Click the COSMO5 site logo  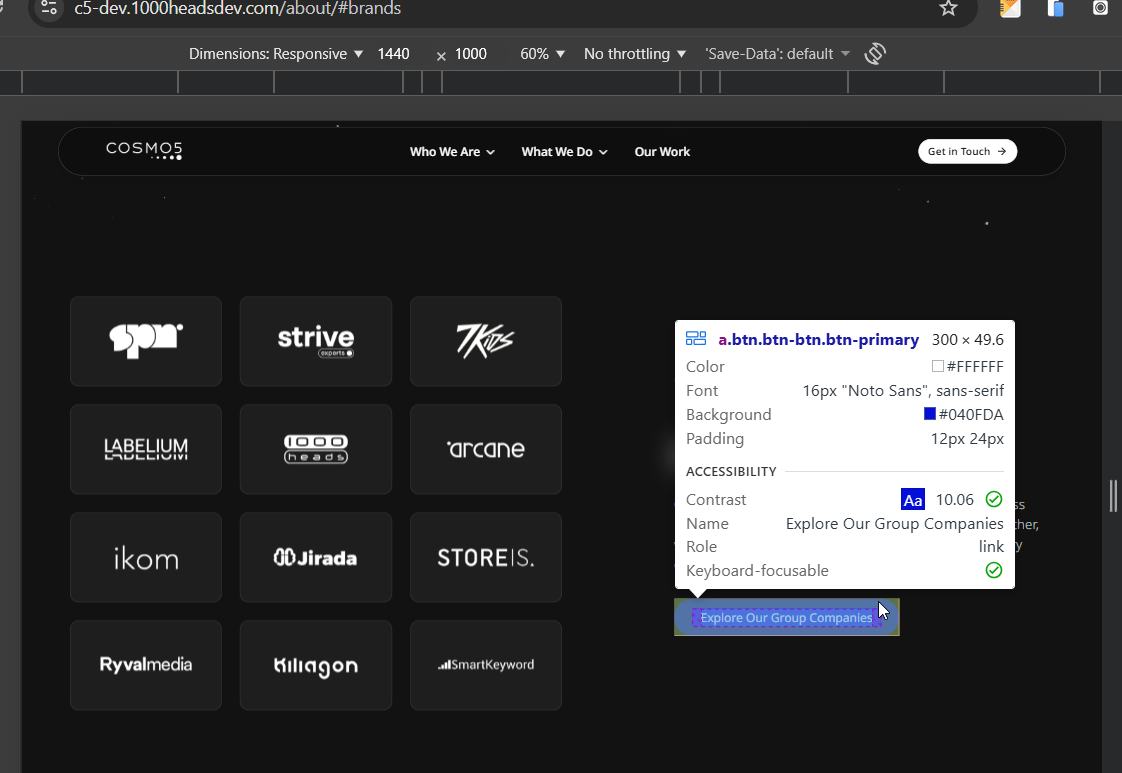pos(144,150)
